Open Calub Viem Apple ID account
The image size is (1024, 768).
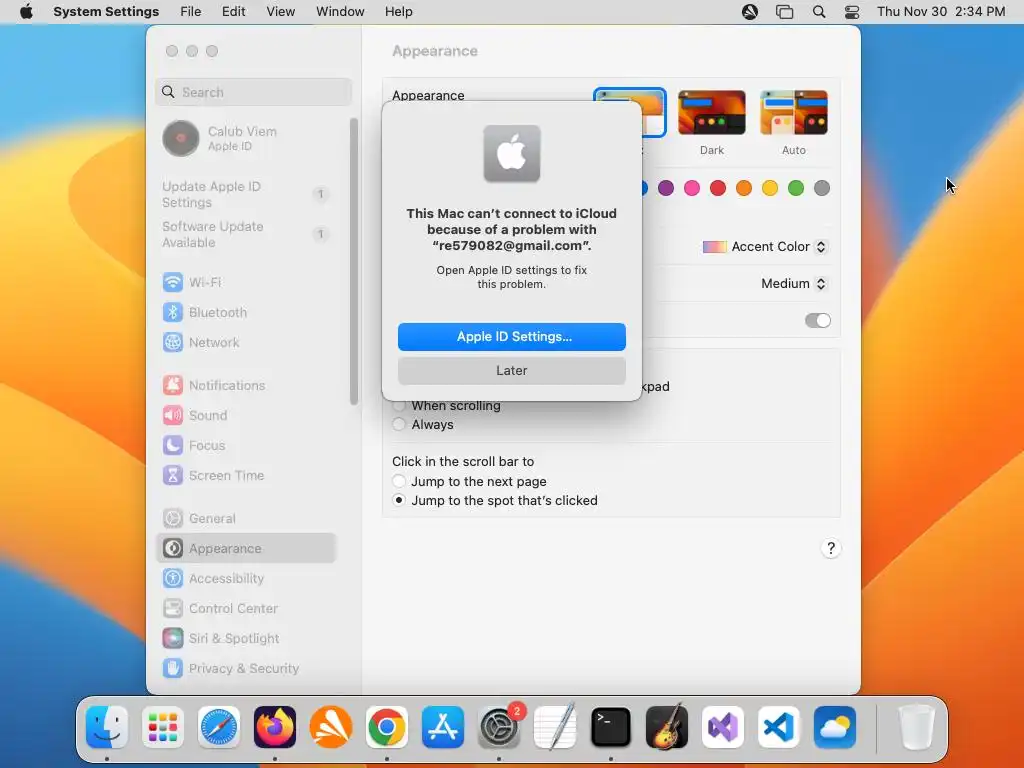pyautogui.click(x=246, y=138)
